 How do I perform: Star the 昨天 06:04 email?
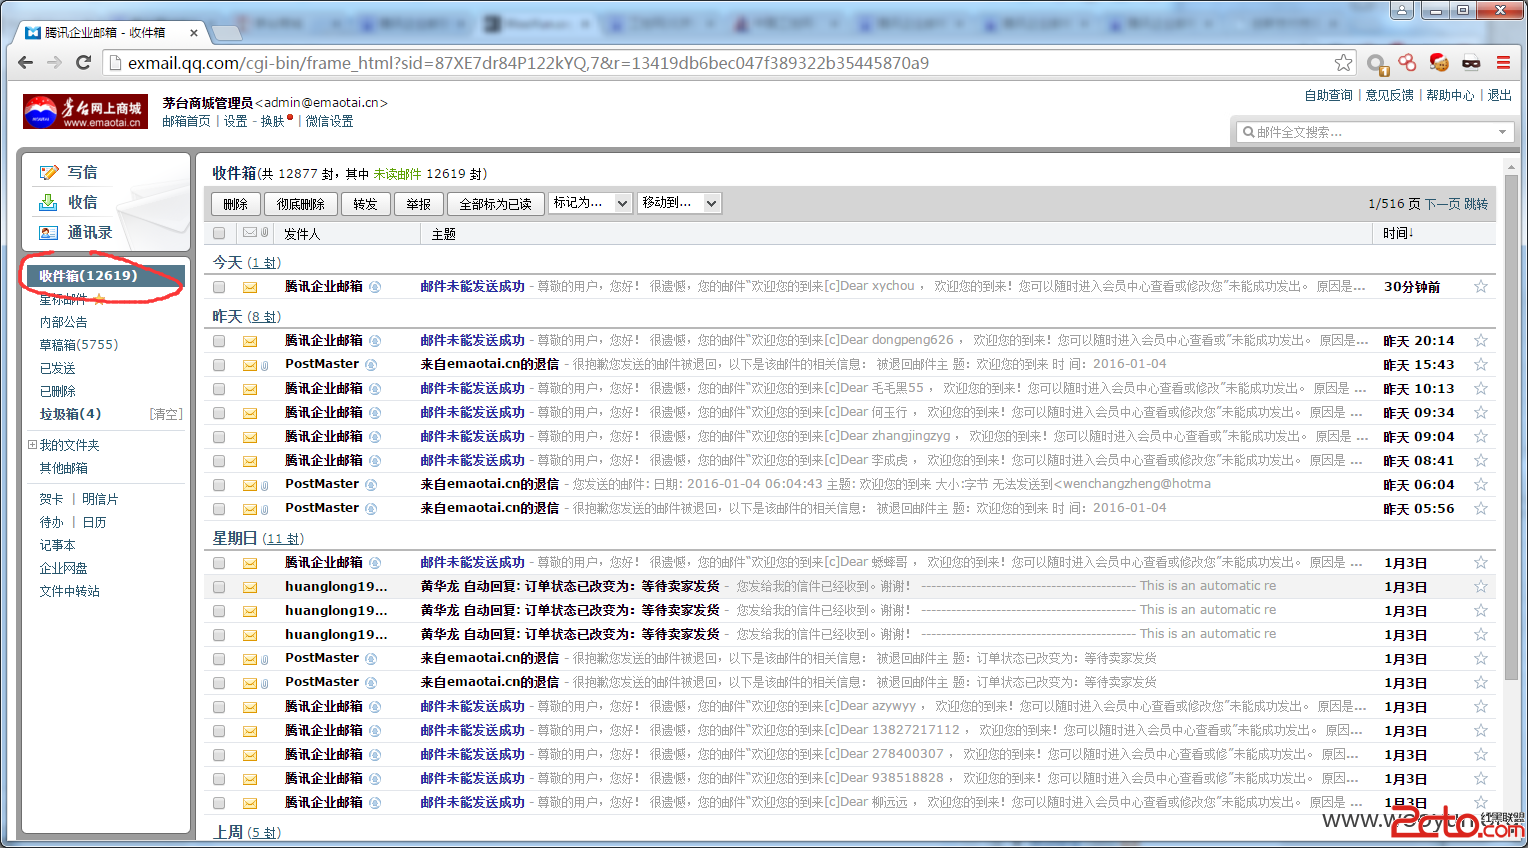[1481, 484]
